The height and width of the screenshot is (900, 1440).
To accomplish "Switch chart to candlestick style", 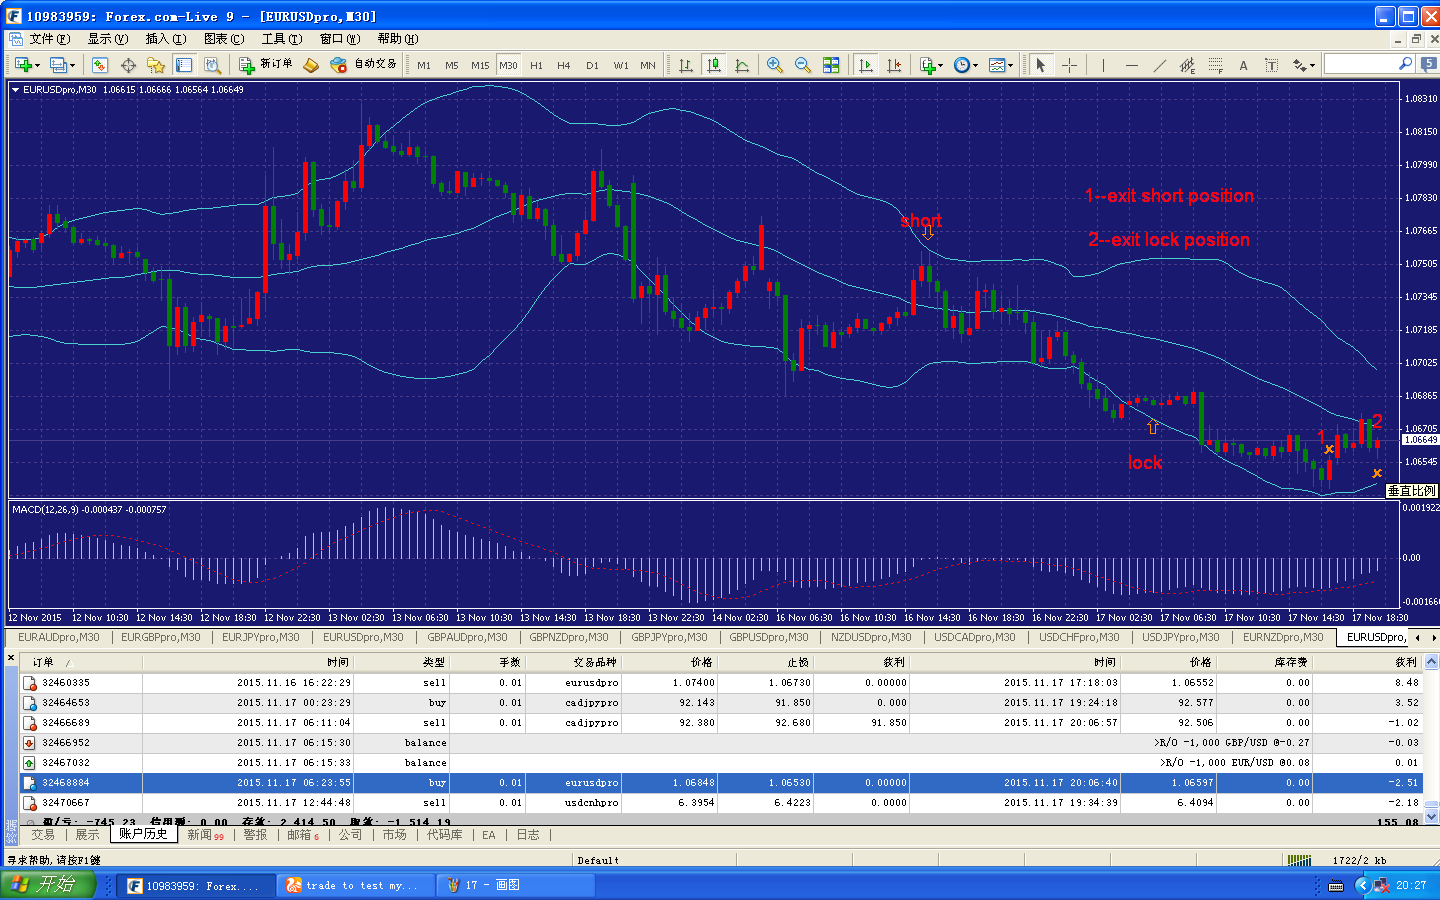I will click(714, 65).
